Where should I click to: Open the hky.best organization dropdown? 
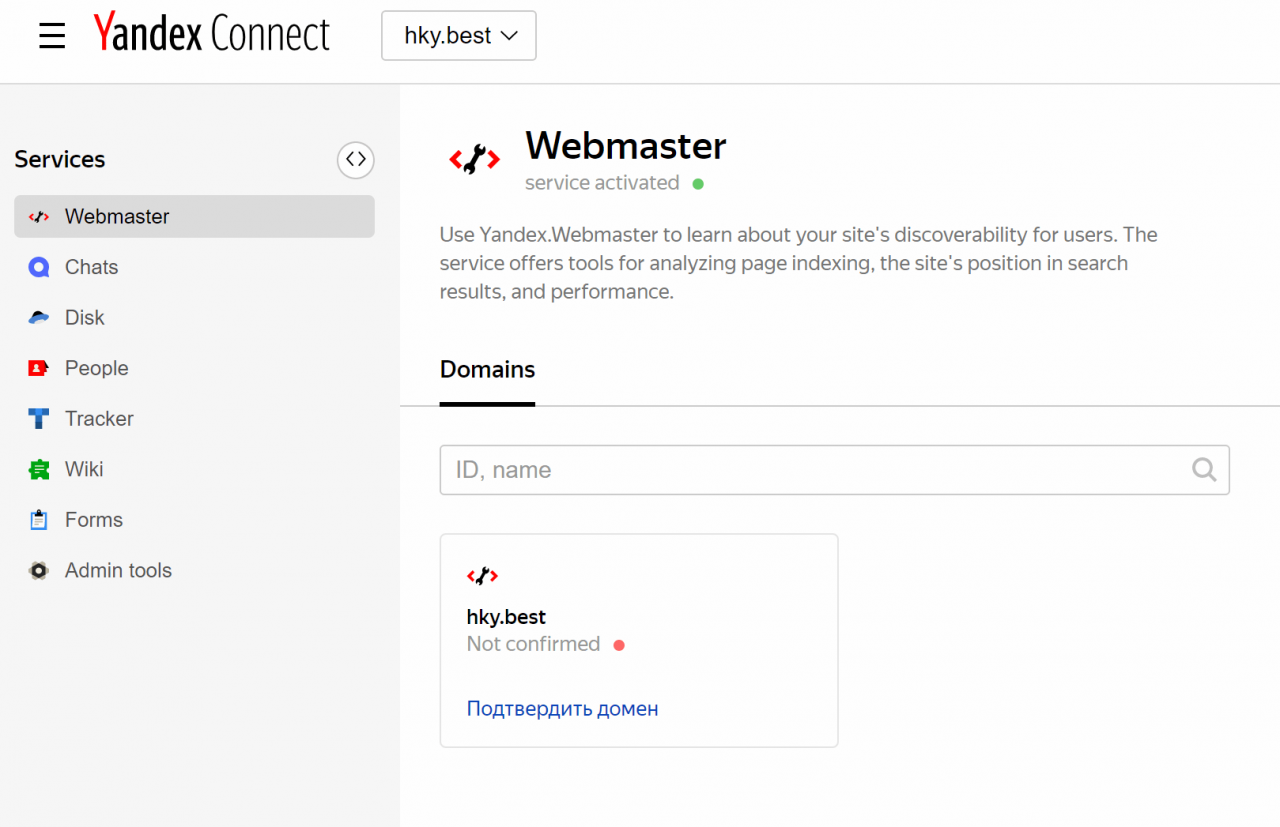(459, 36)
